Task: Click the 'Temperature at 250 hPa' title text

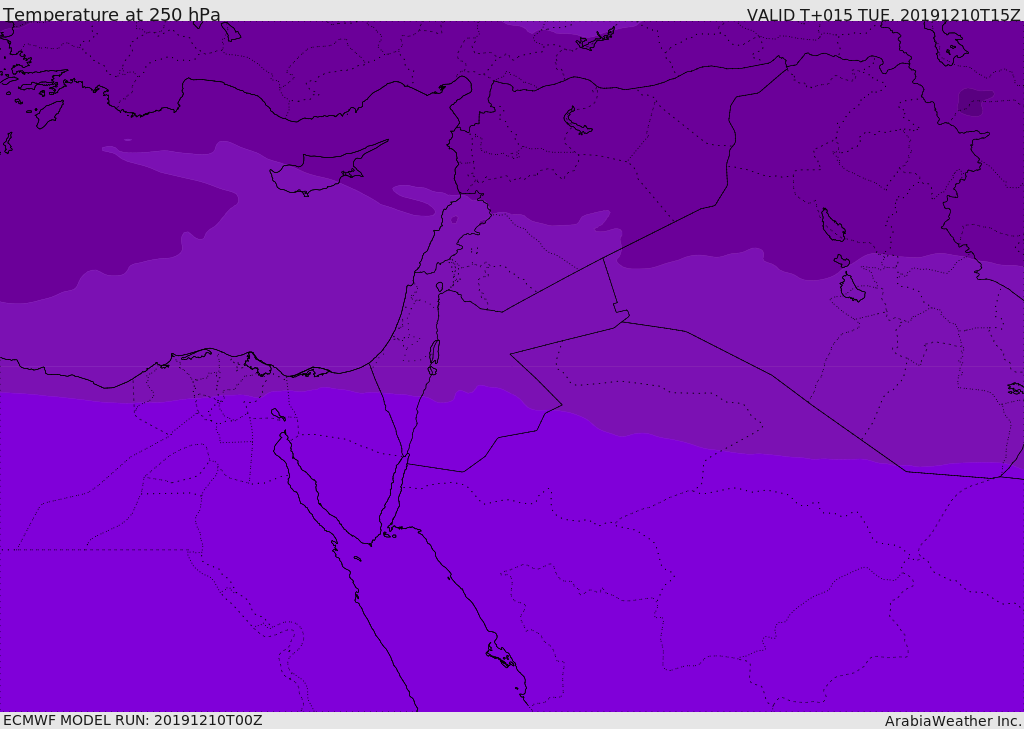Action: 112,14
